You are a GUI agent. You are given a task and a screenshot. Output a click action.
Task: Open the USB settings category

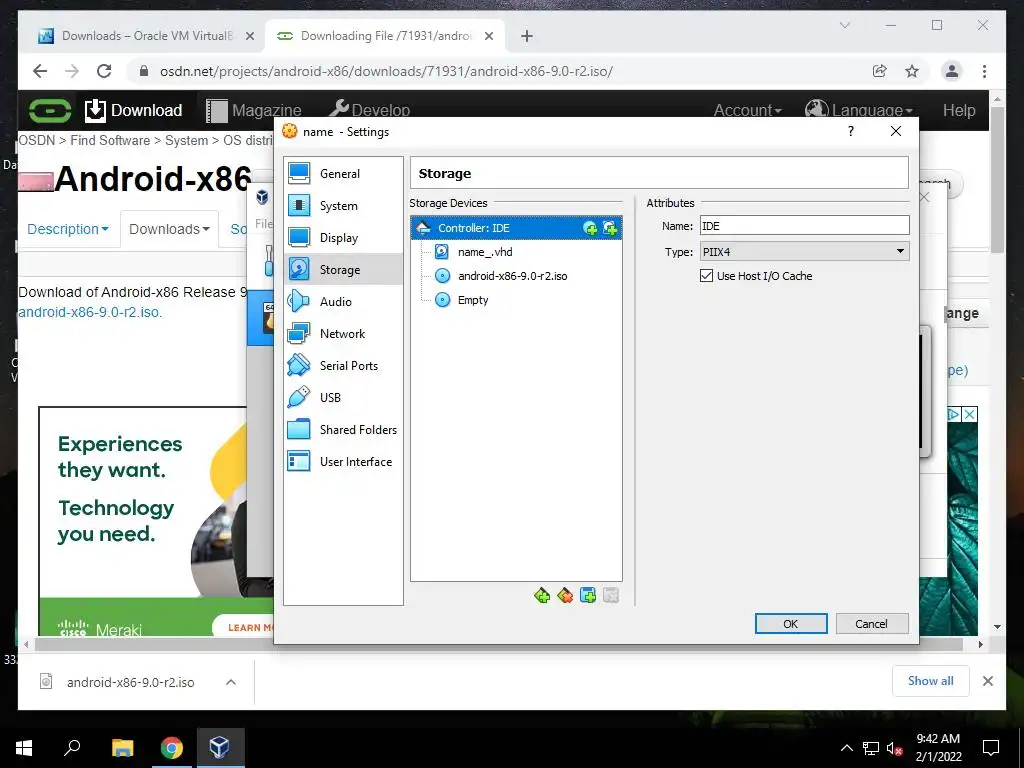point(344,398)
